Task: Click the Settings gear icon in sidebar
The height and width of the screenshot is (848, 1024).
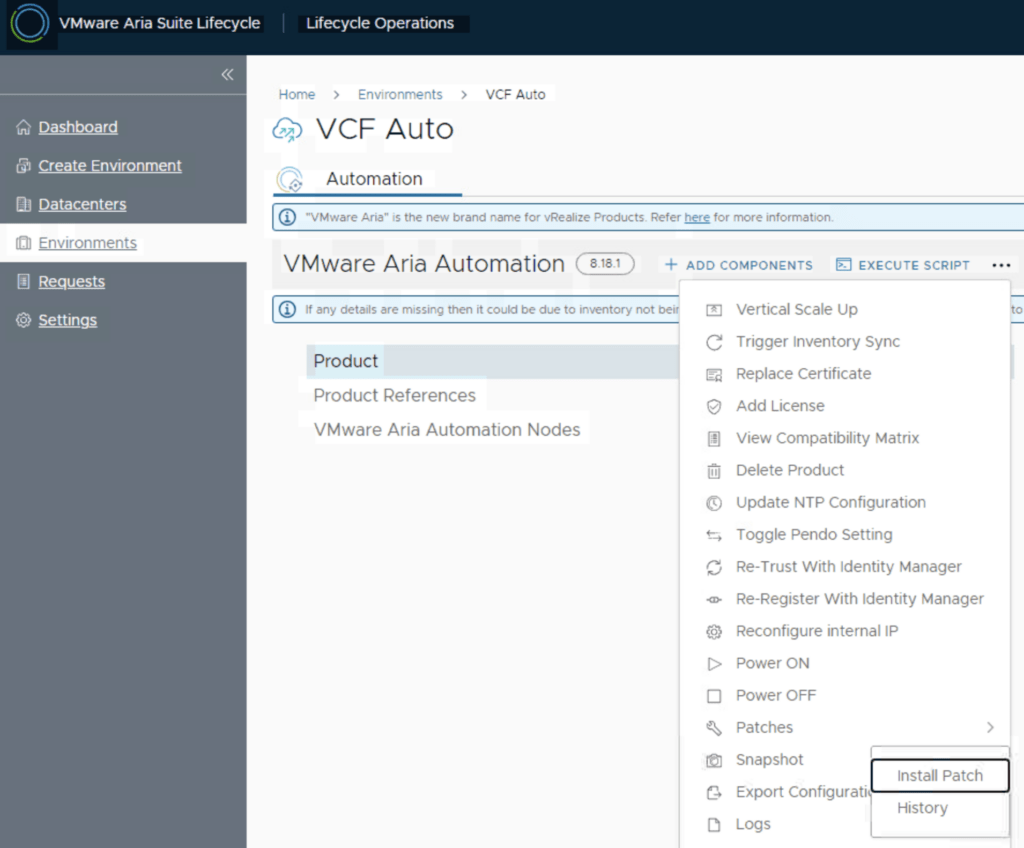Action: [24, 321]
